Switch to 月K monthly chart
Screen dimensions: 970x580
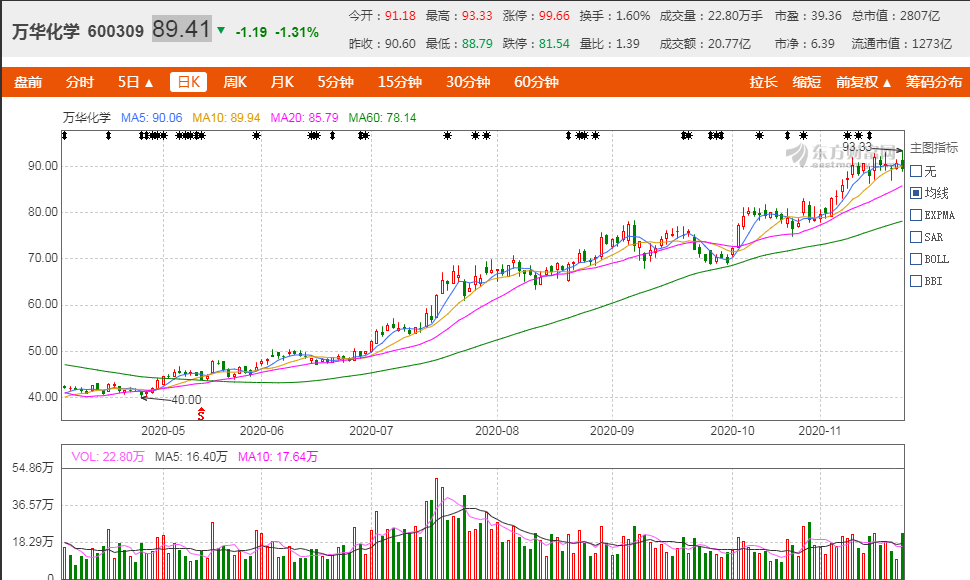tap(282, 82)
